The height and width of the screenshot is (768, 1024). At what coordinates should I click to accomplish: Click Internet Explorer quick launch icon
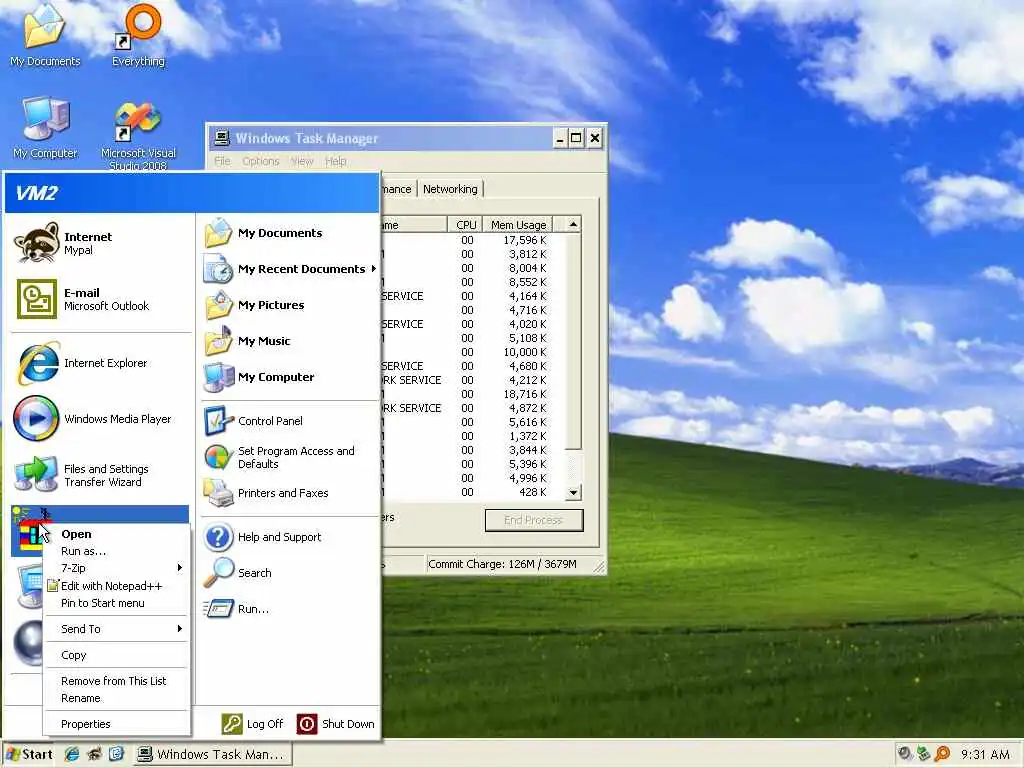click(72, 754)
